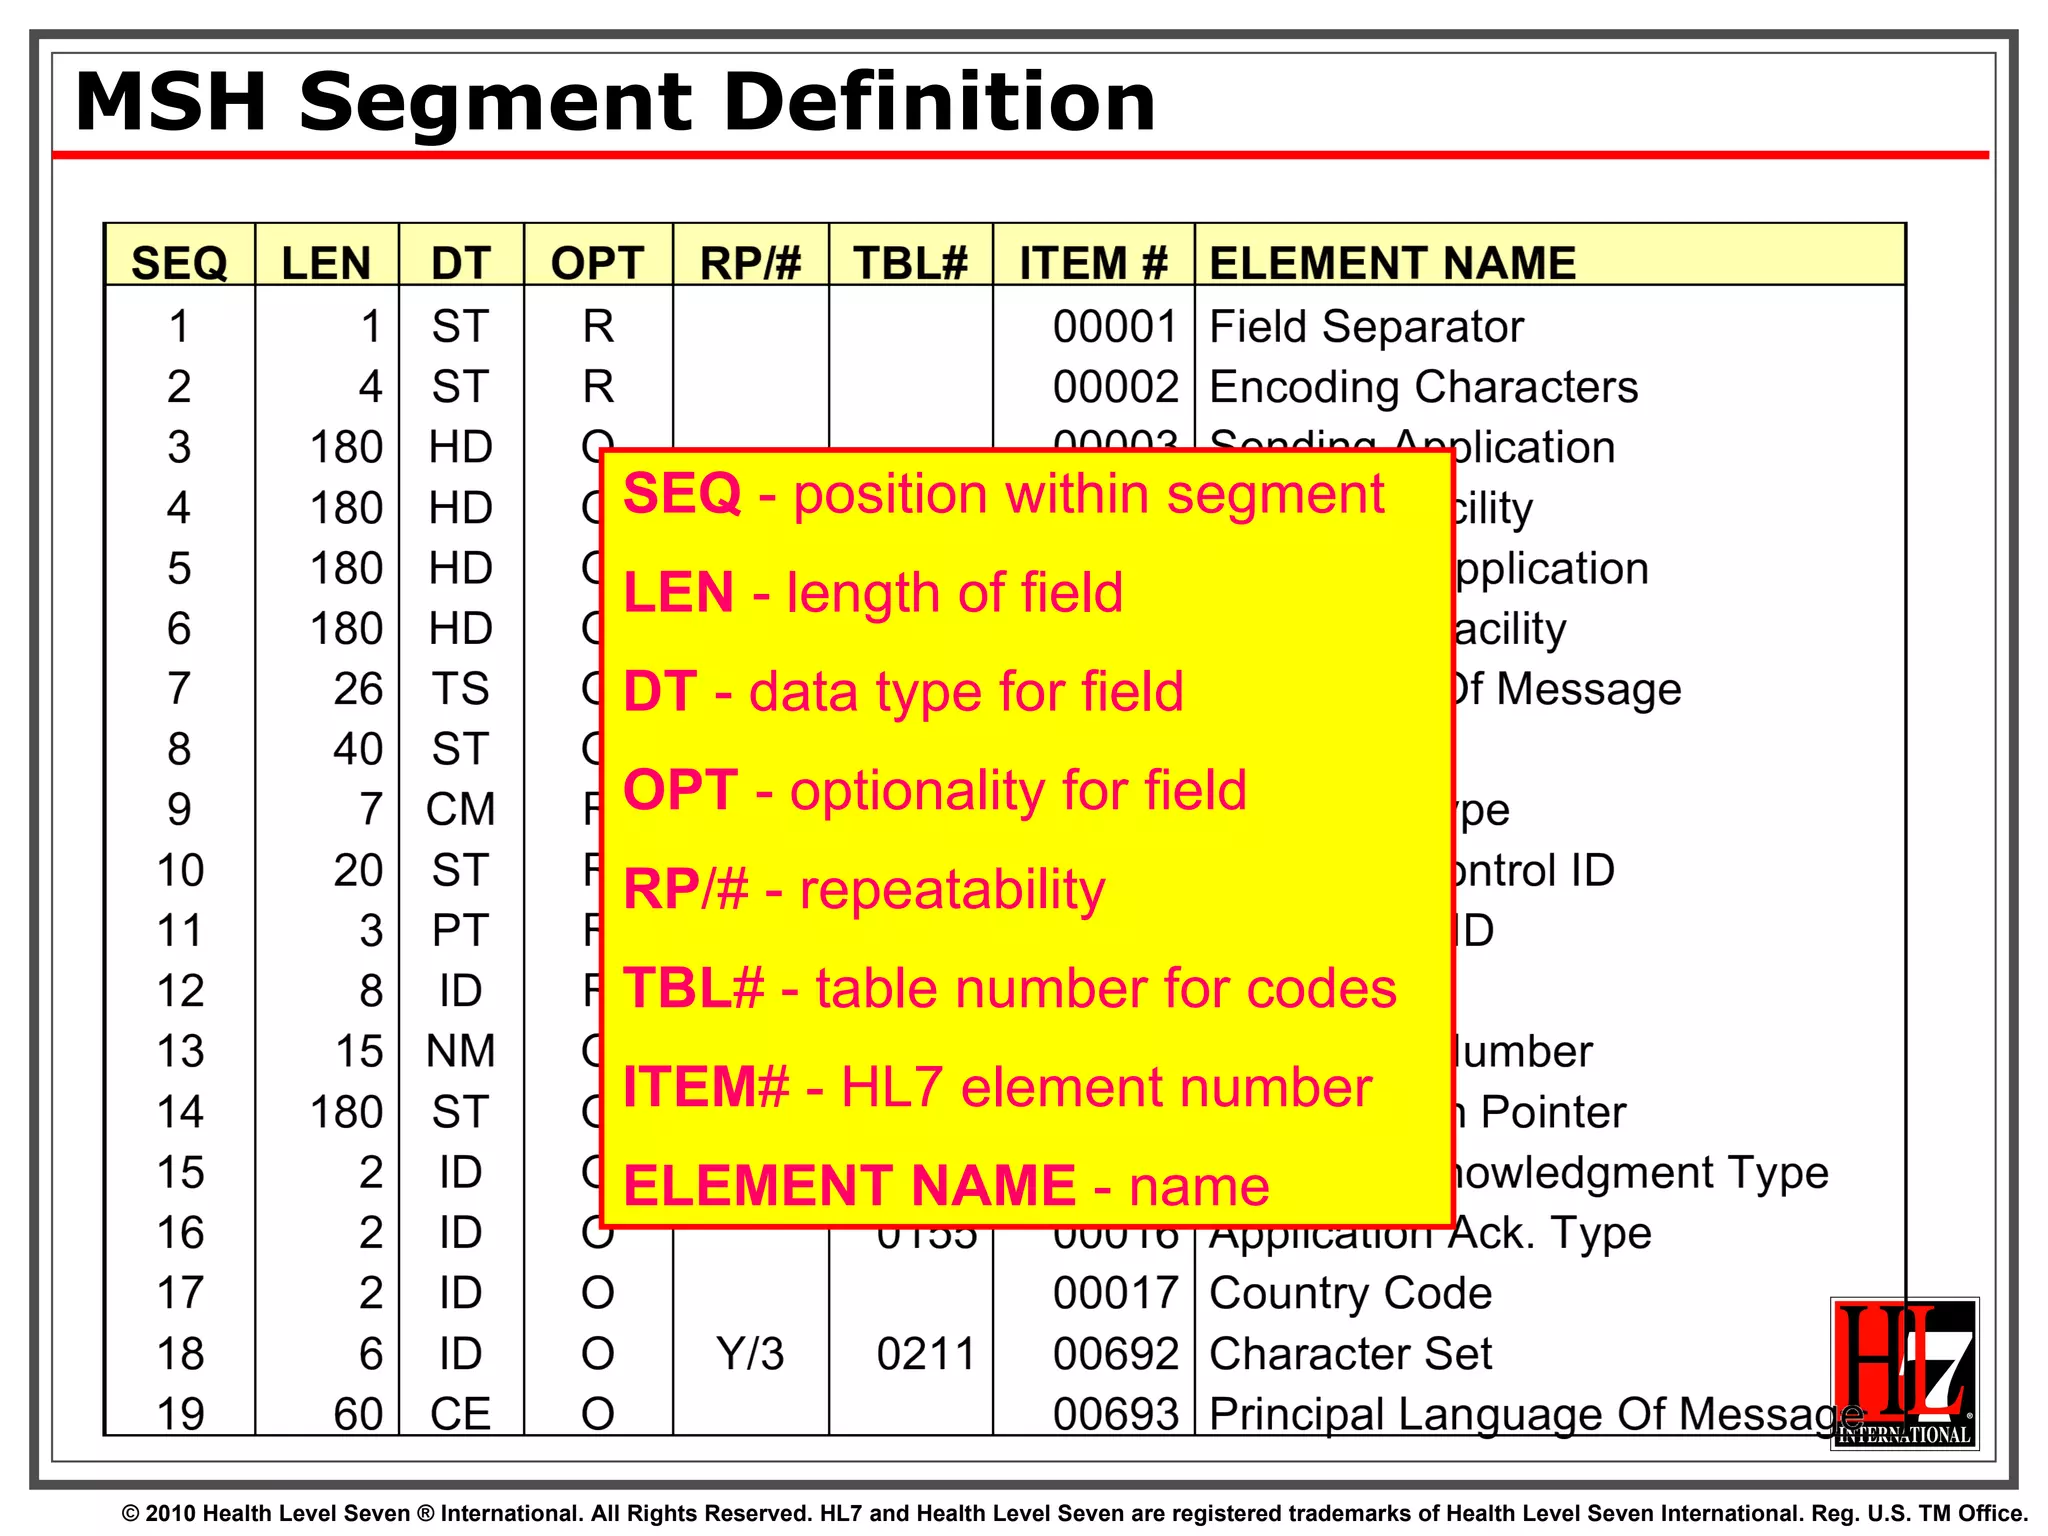This screenshot has height=1536, width=2048.
Task: Click sequence number 13
Action: [x=180, y=1051]
